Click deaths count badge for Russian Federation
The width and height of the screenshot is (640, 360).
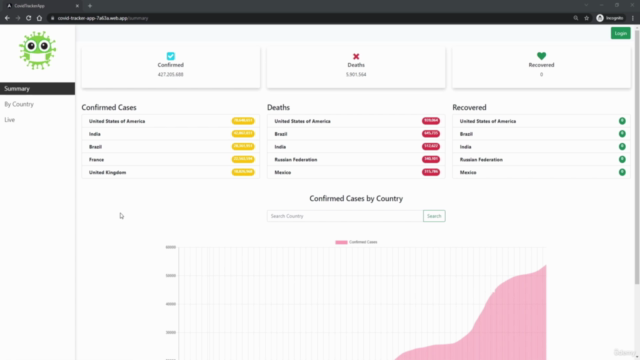pos(431,159)
